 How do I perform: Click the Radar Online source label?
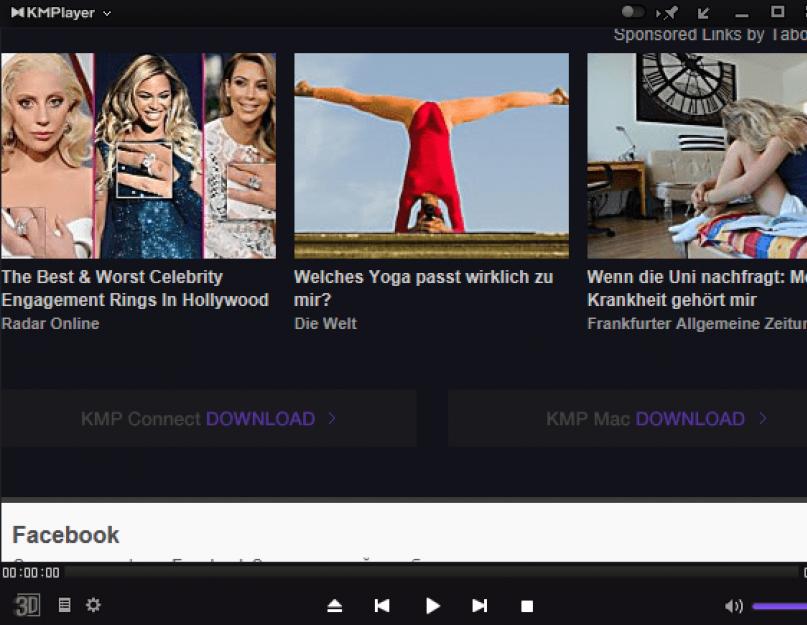point(50,324)
